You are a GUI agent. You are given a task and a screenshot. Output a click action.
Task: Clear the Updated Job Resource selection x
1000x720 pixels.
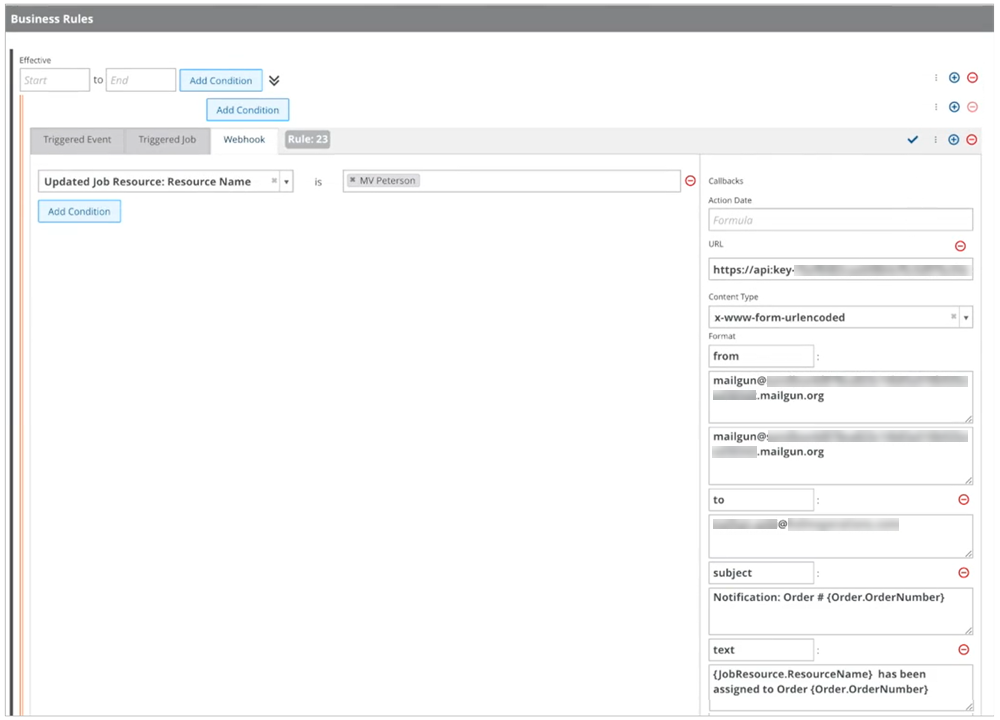(x=274, y=181)
